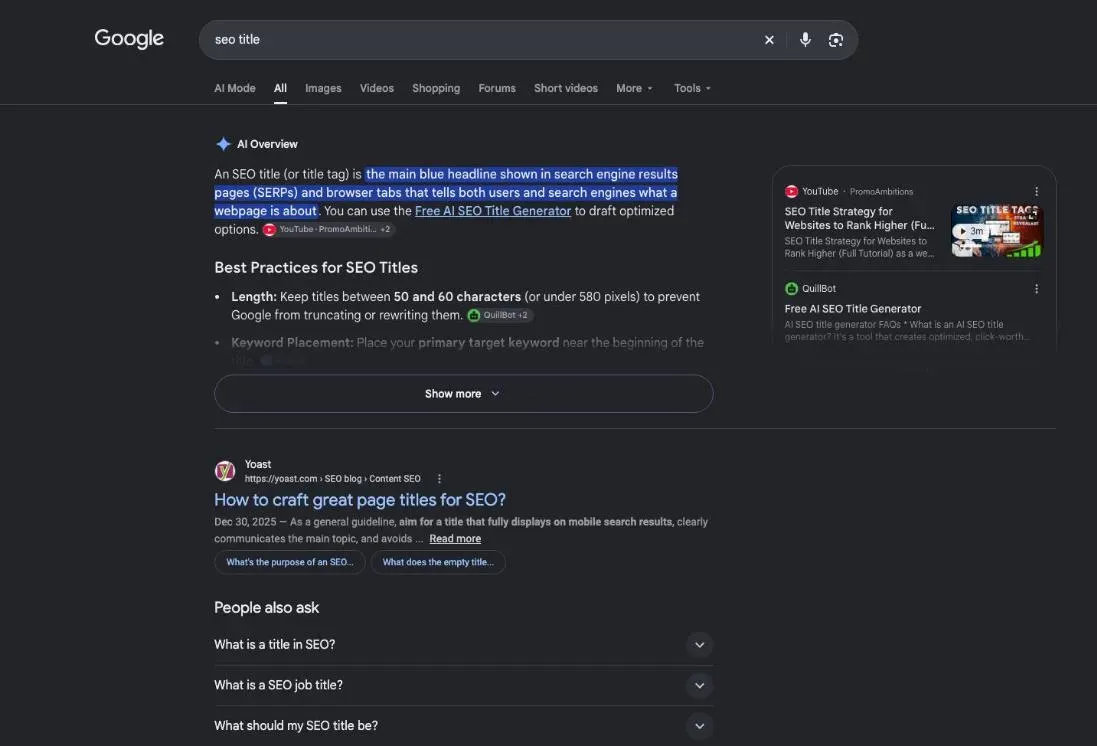Open SEO Title Strategy for Websites video title
Viewport: 1097px width, 746px height.
tap(859, 218)
